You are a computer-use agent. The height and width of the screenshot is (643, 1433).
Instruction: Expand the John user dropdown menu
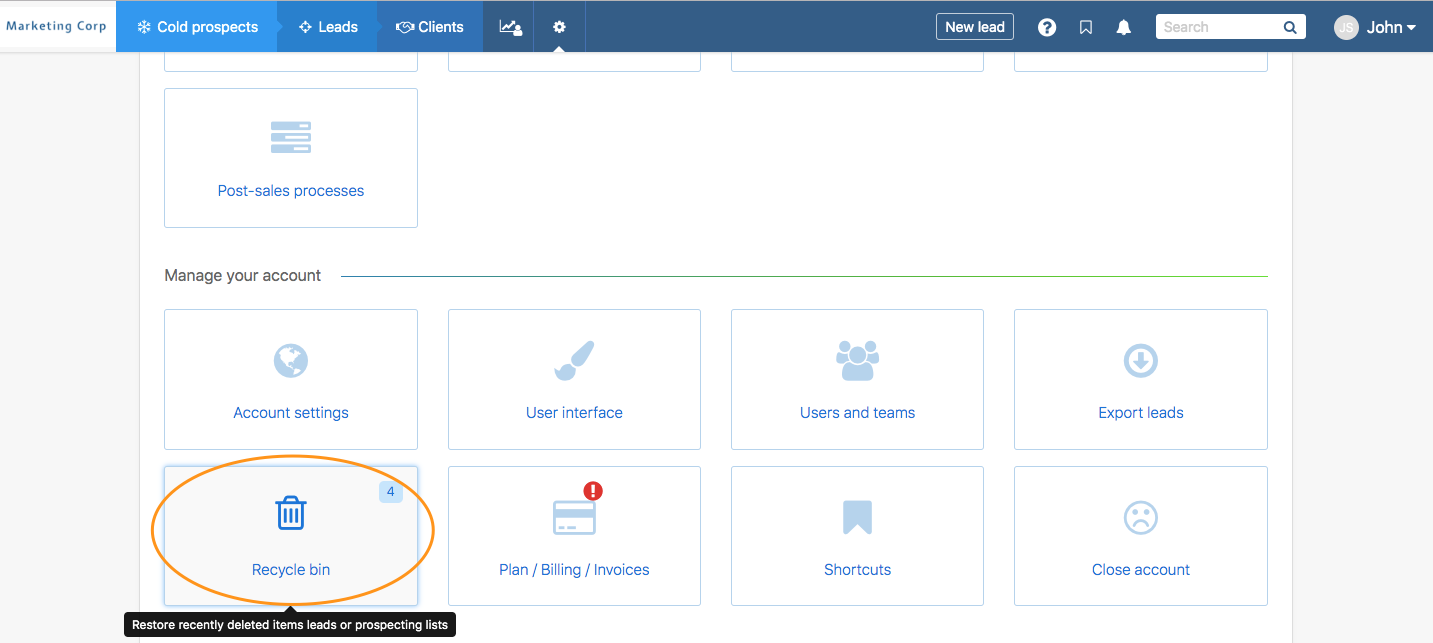pos(1376,27)
